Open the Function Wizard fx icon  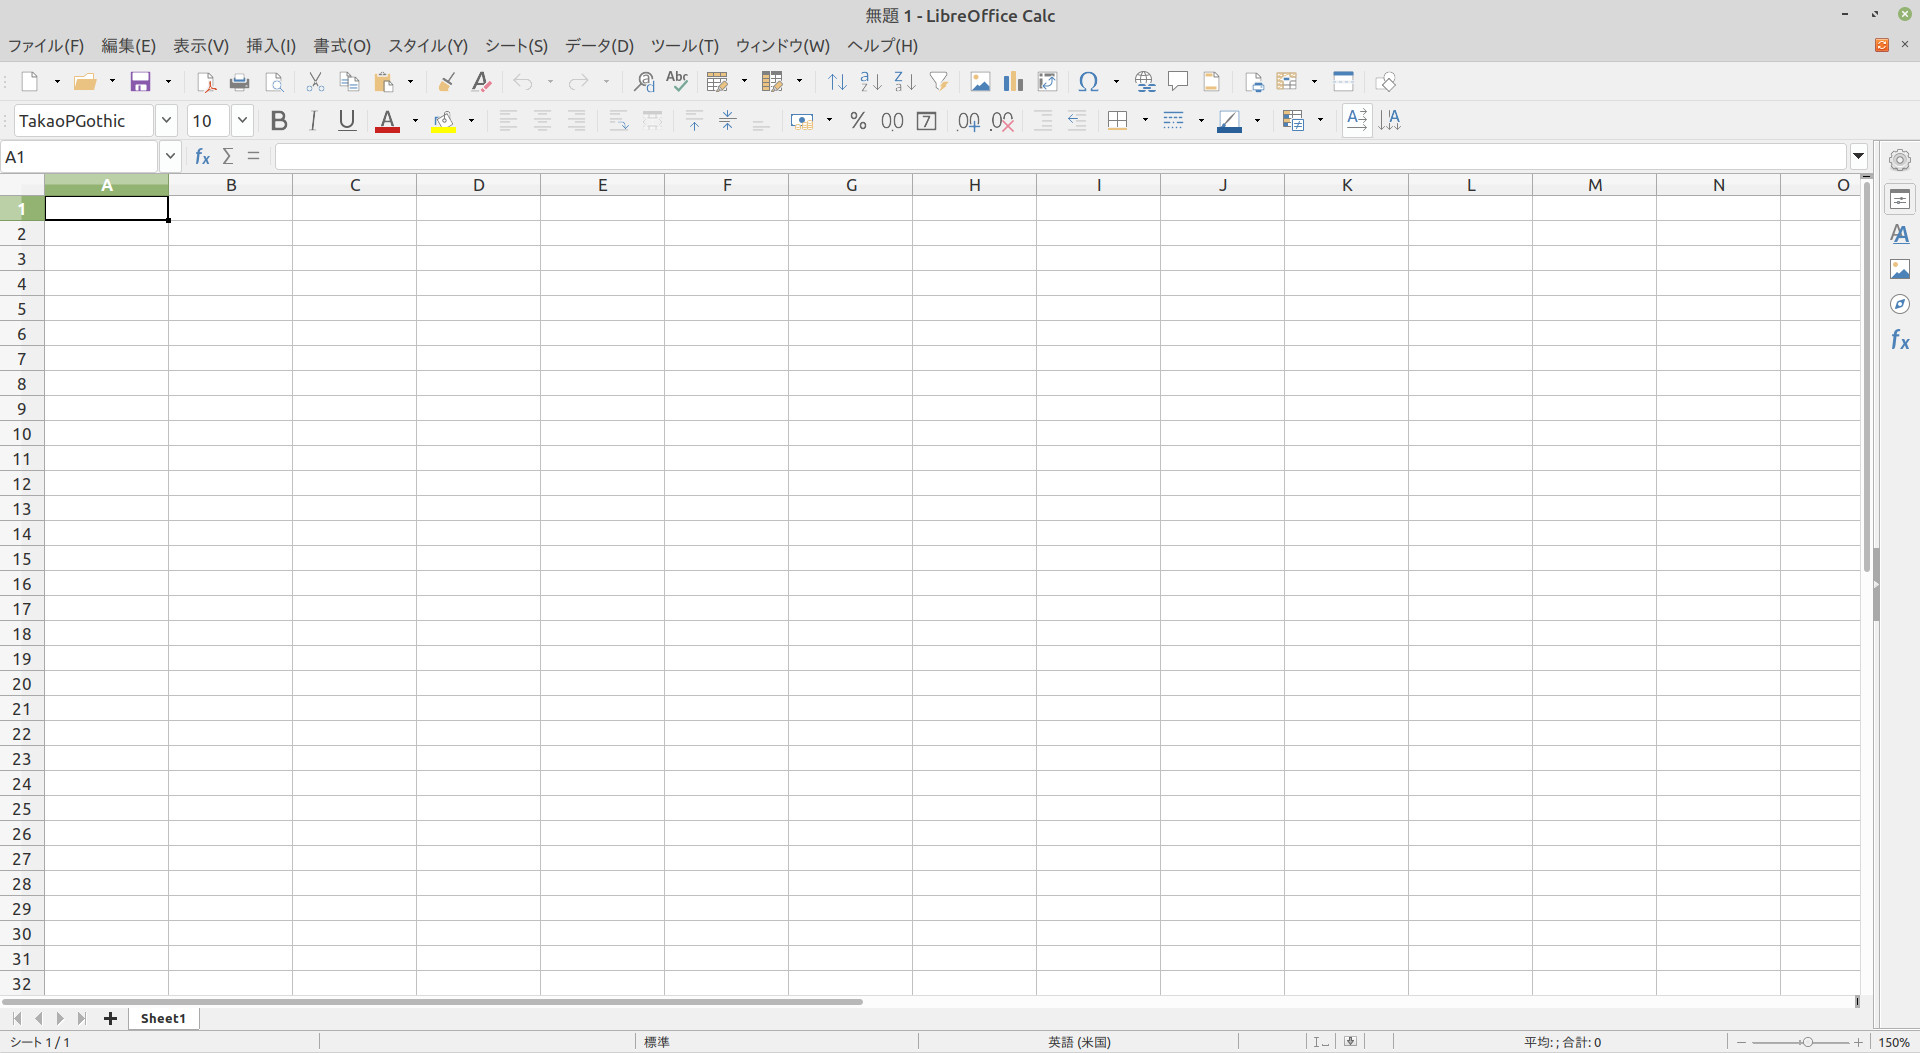202,157
